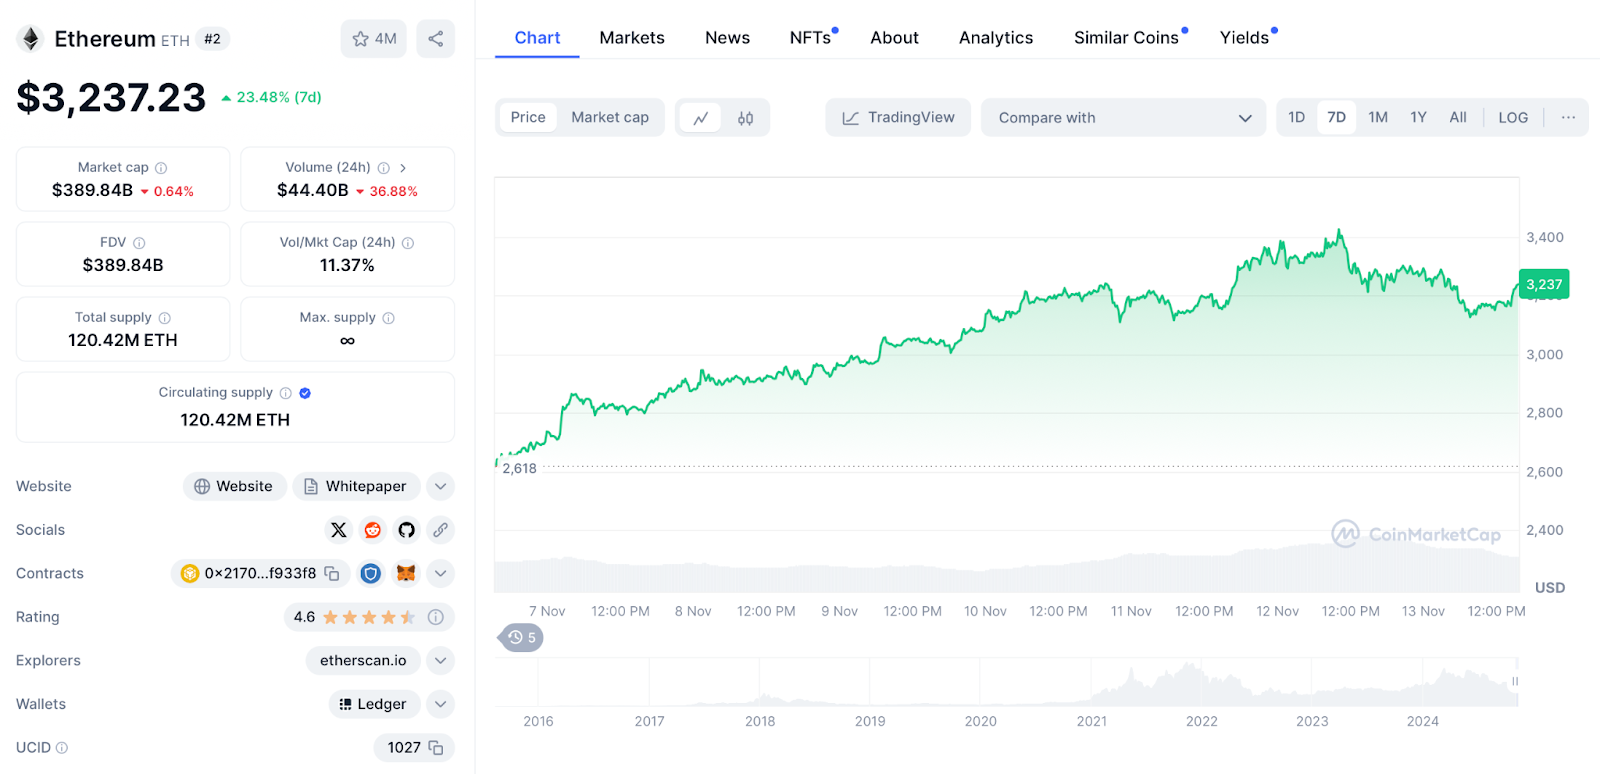
Task: Switch to candlestick chart icon
Action: 746,118
